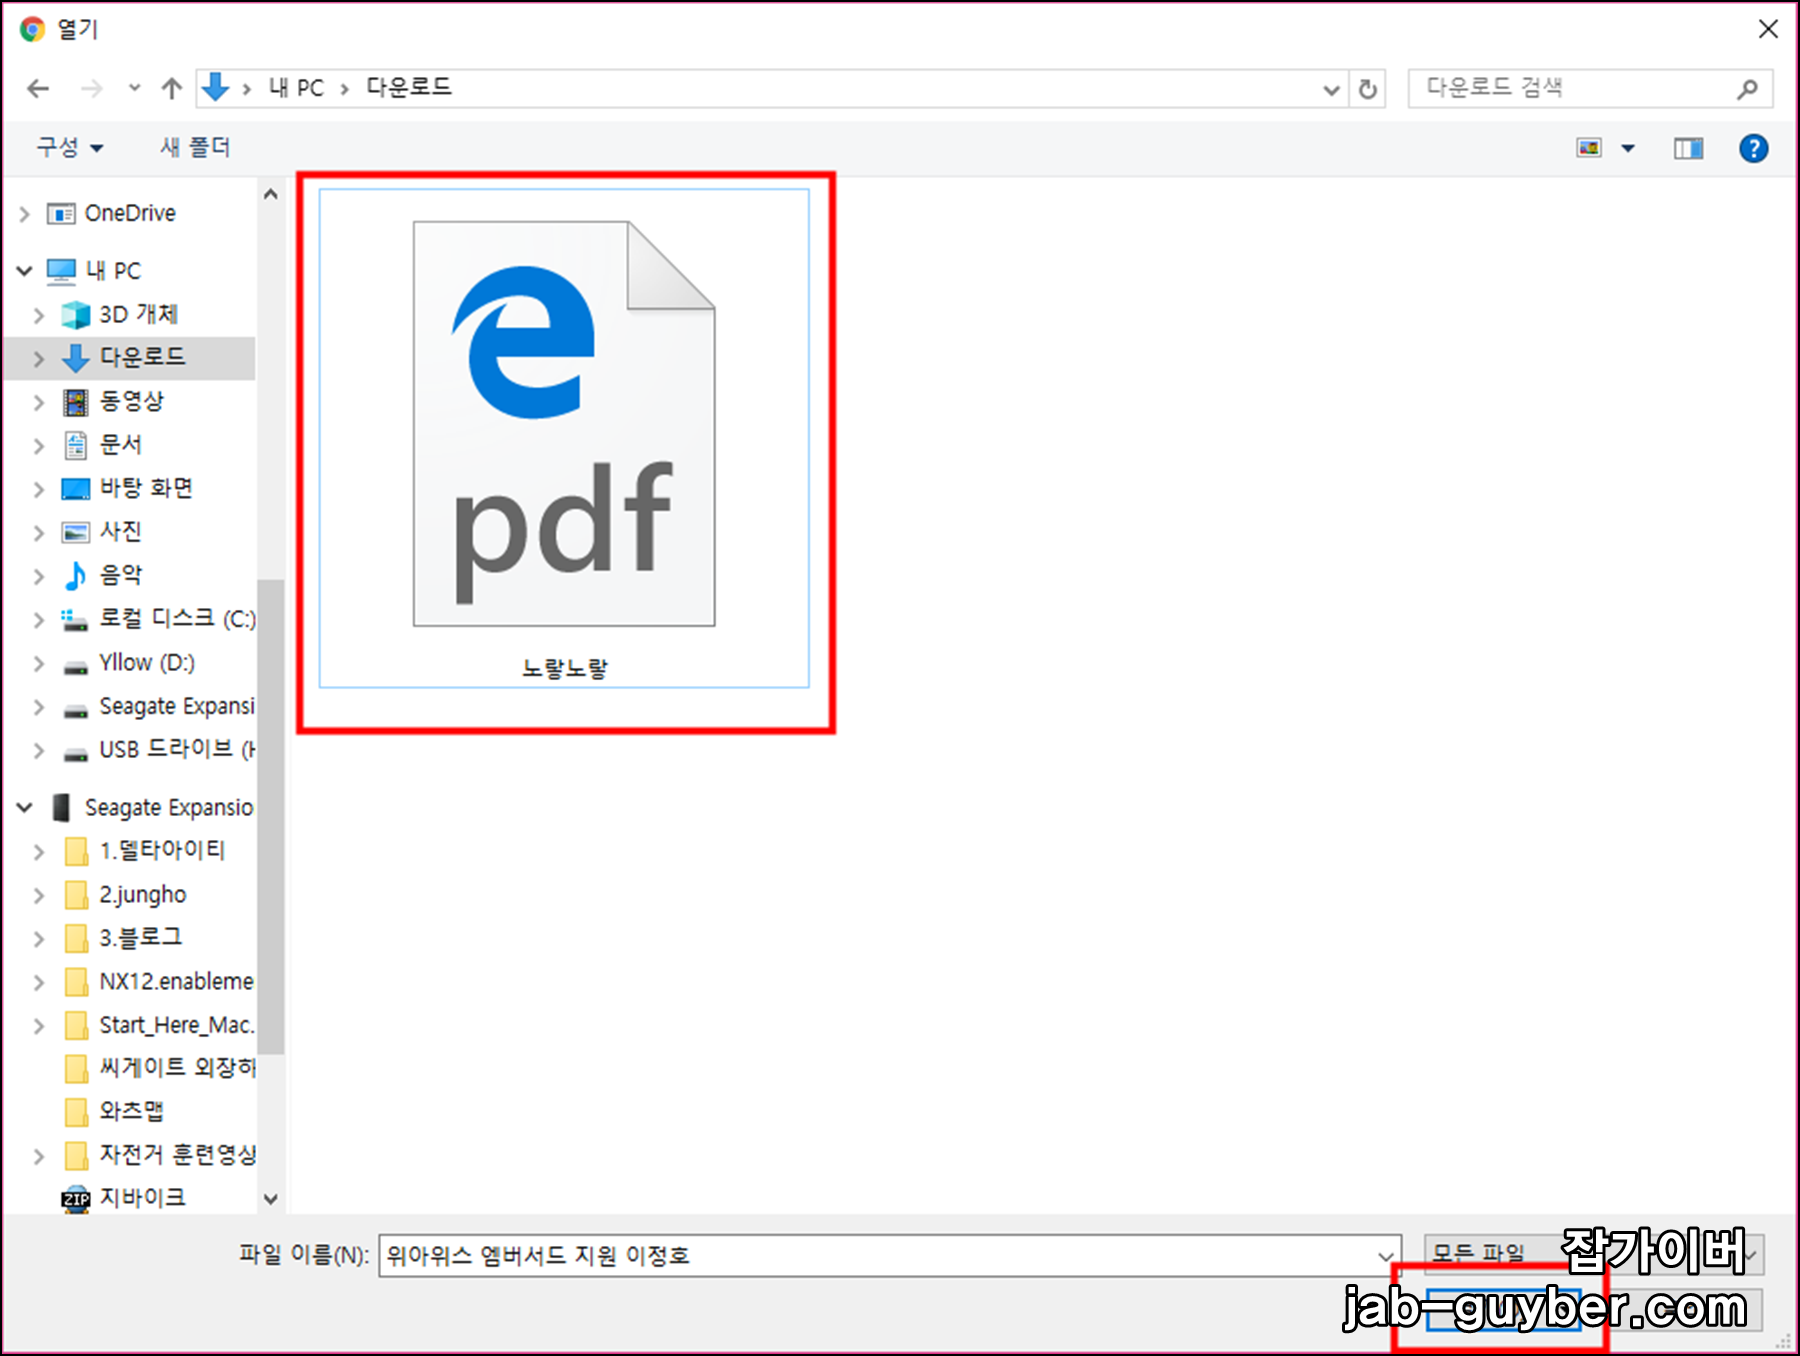
Task: Click the navigation pane scrollbar thumb
Action: pos(270,816)
